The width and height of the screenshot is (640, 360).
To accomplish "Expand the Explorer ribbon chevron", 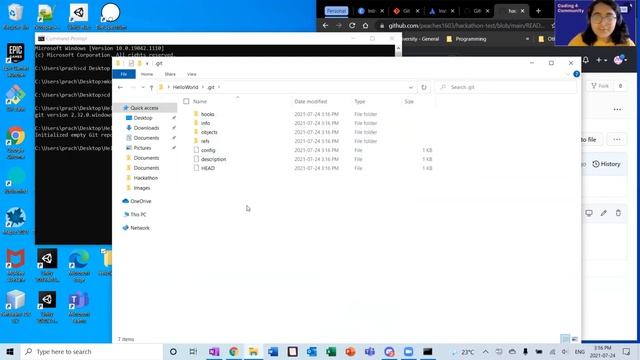I will pos(568,74).
